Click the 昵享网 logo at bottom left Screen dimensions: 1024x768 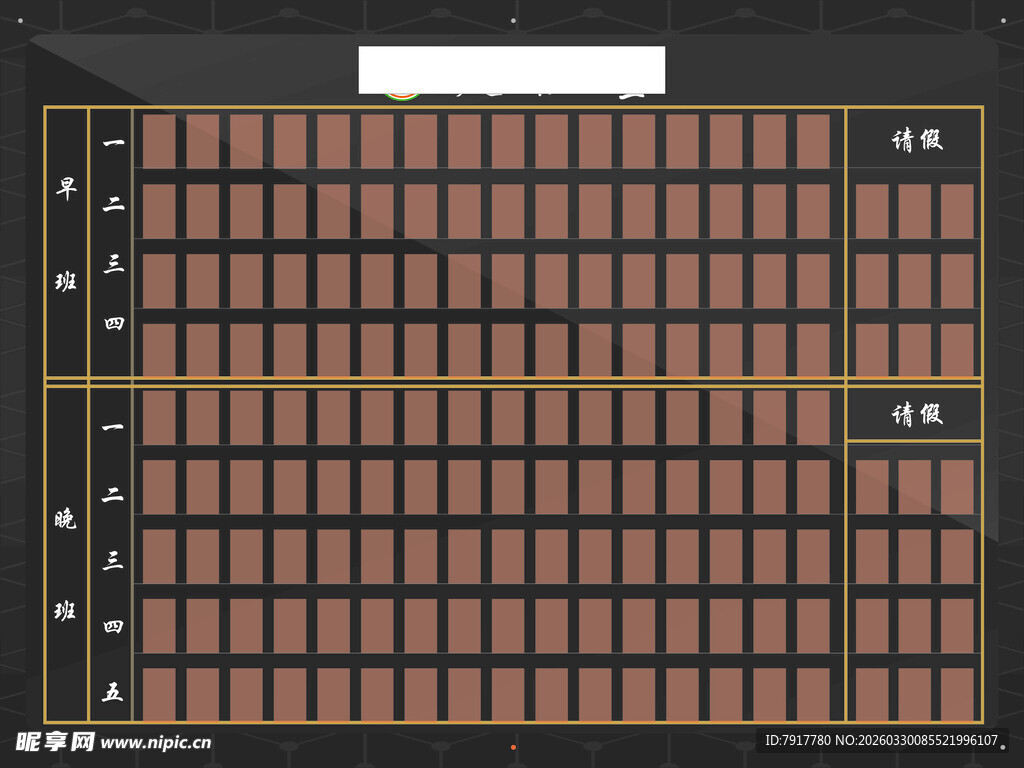[x=55, y=742]
